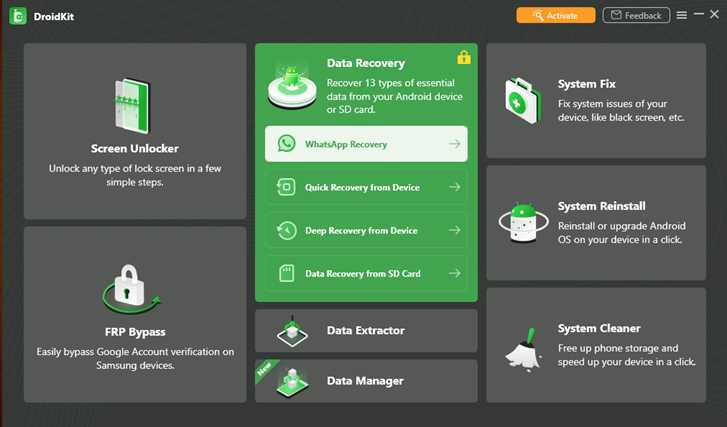Screen dimensions: 727x427
Task: Click the arrow on WhatsApp Recovery row
Action: [454, 144]
